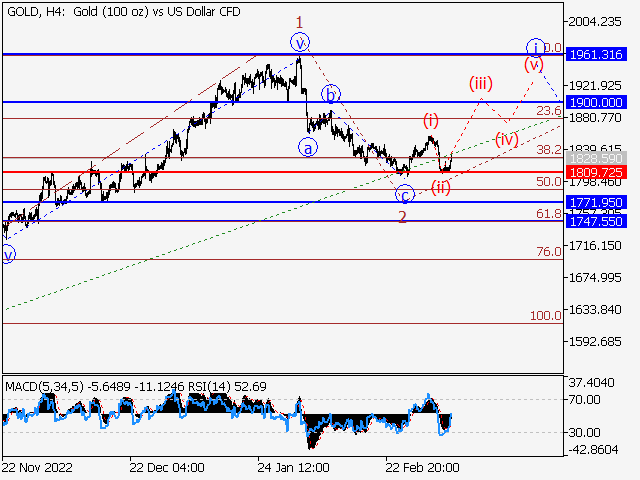
Task: Click the '24 Jan 12:00' time axis label
Action: pyautogui.click(x=293, y=468)
